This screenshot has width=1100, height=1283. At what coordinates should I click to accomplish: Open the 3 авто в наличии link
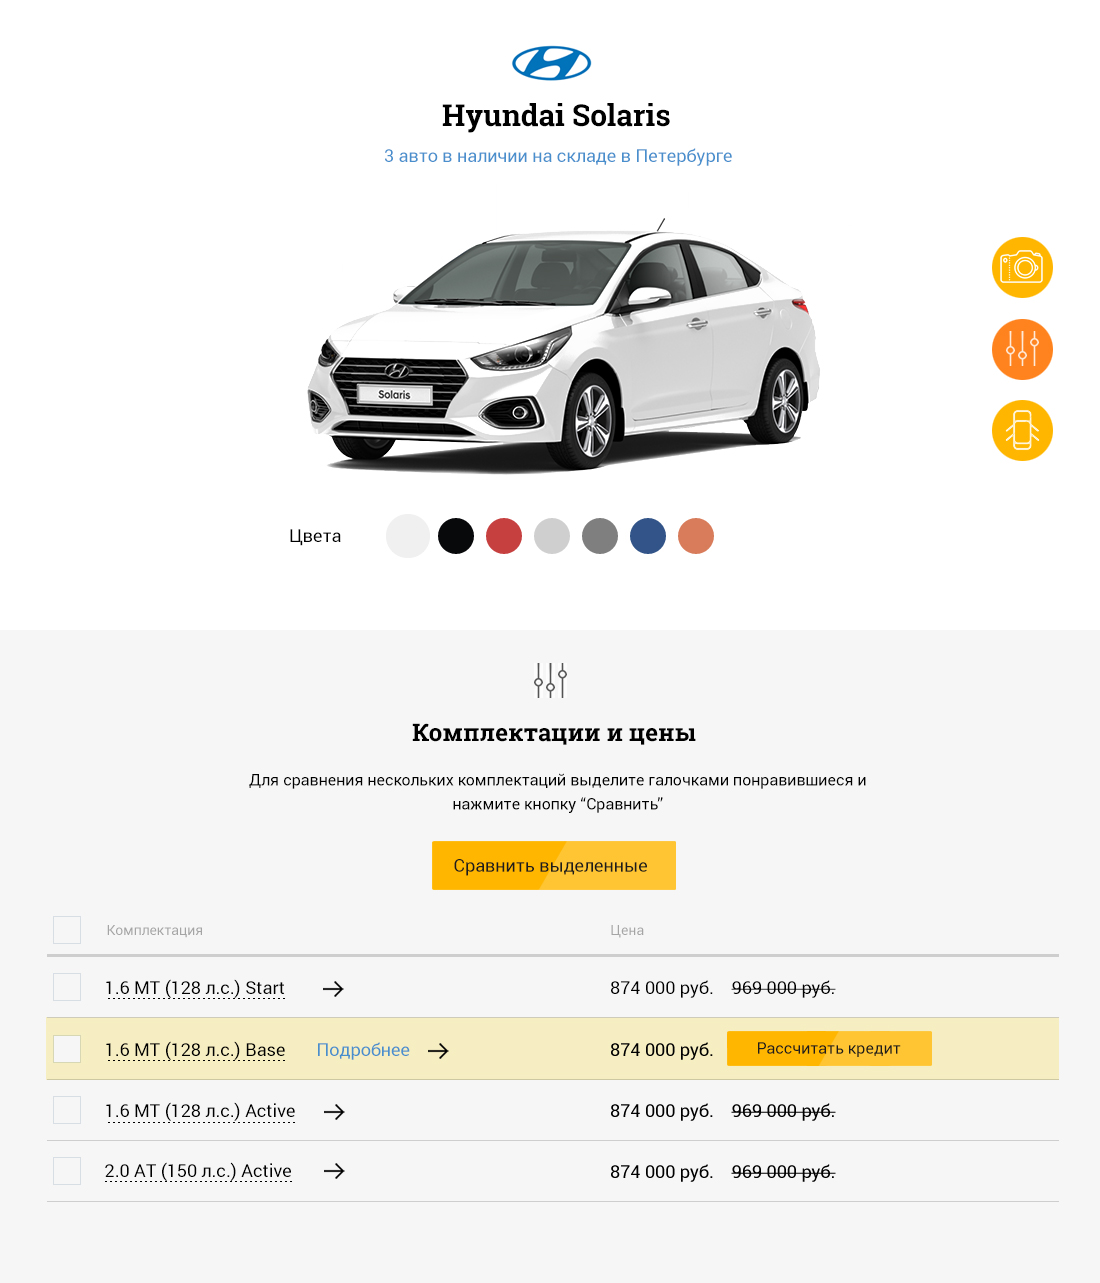[558, 156]
